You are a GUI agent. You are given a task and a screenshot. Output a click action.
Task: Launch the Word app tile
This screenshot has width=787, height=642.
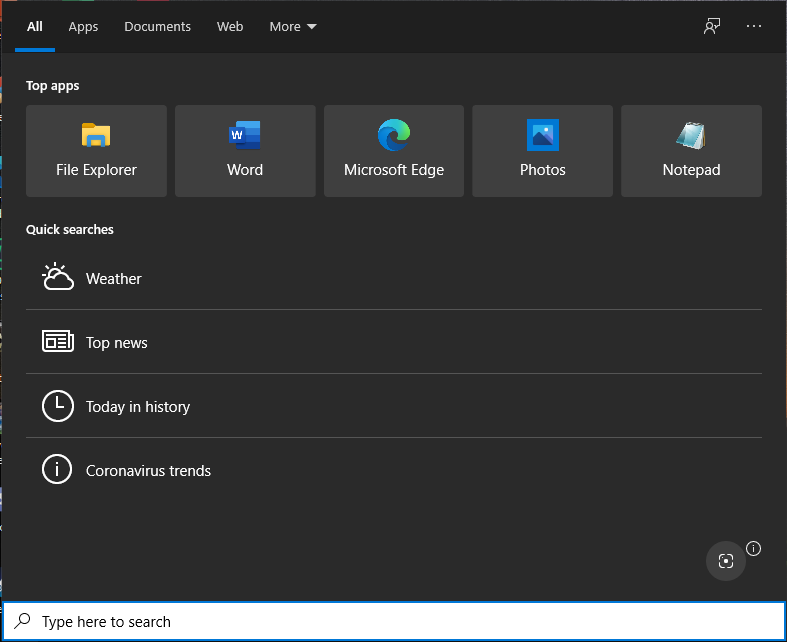point(245,151)
